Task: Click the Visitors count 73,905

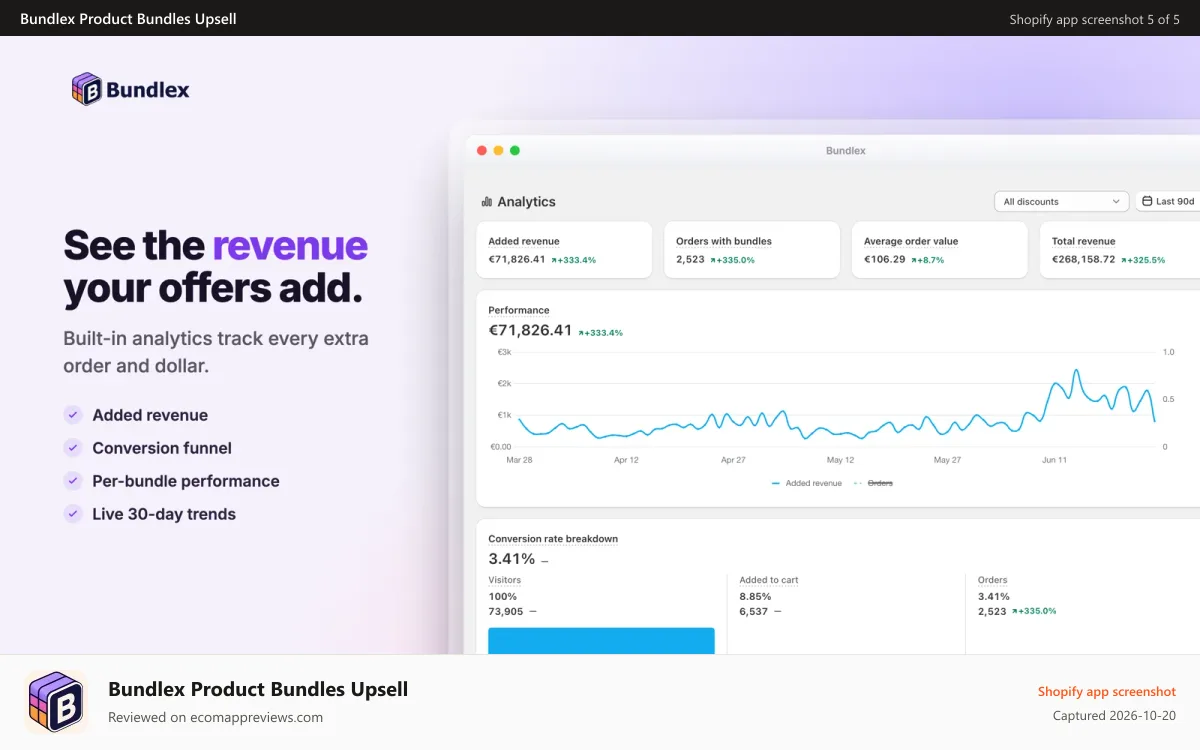Action: click(506, 611)
